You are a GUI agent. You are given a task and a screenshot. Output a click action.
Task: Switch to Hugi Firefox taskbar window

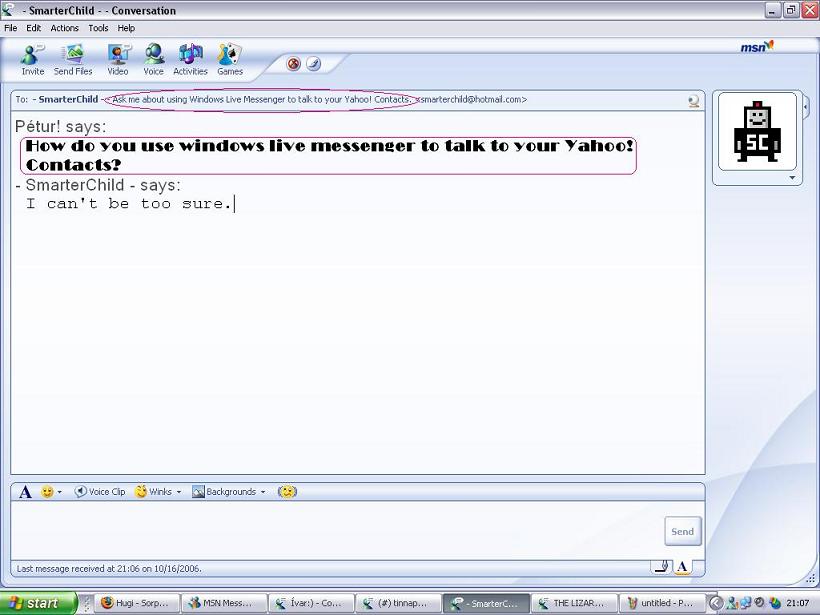[x=138, y=603]
